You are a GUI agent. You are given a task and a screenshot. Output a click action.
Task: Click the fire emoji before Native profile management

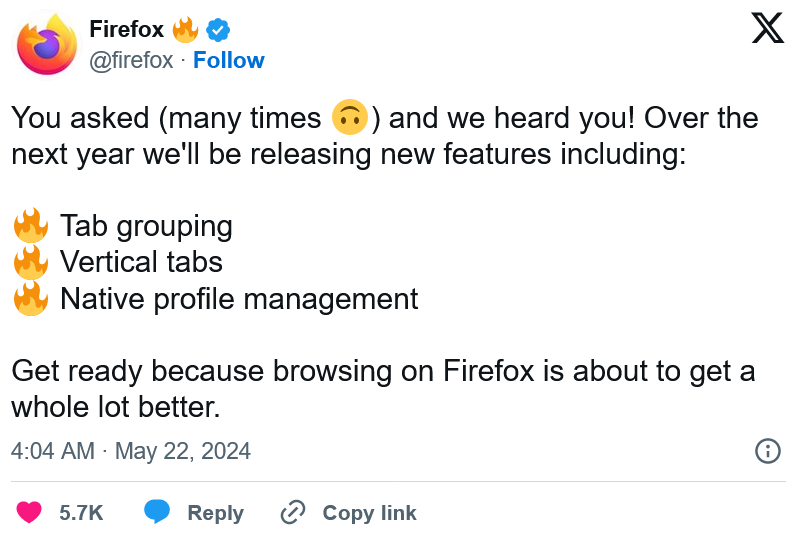click(31, 298)
